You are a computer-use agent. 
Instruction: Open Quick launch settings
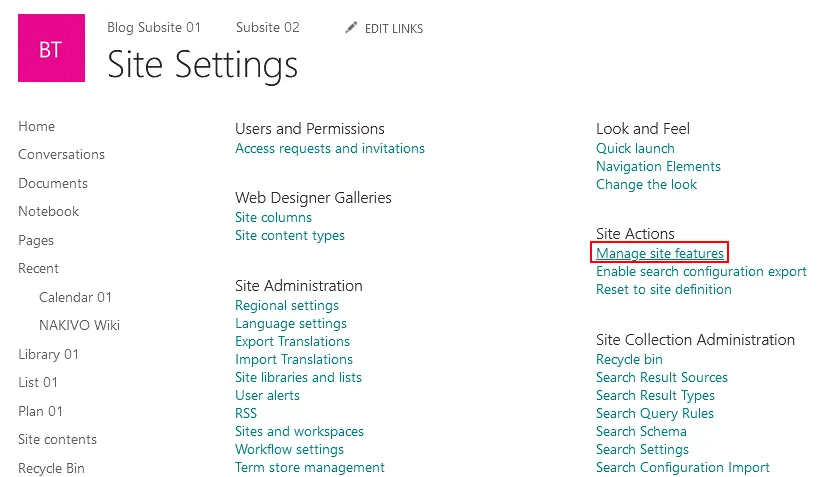(635, 149)
